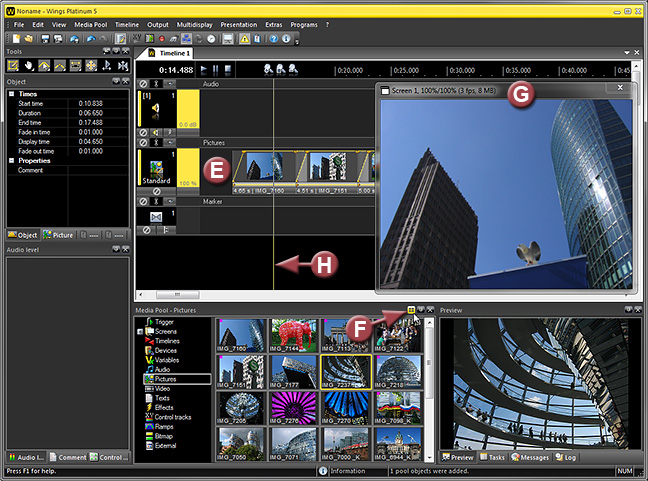Switch to the Messages tab in Preview panel
Viewport: 648px width, 481px height.
530,457
